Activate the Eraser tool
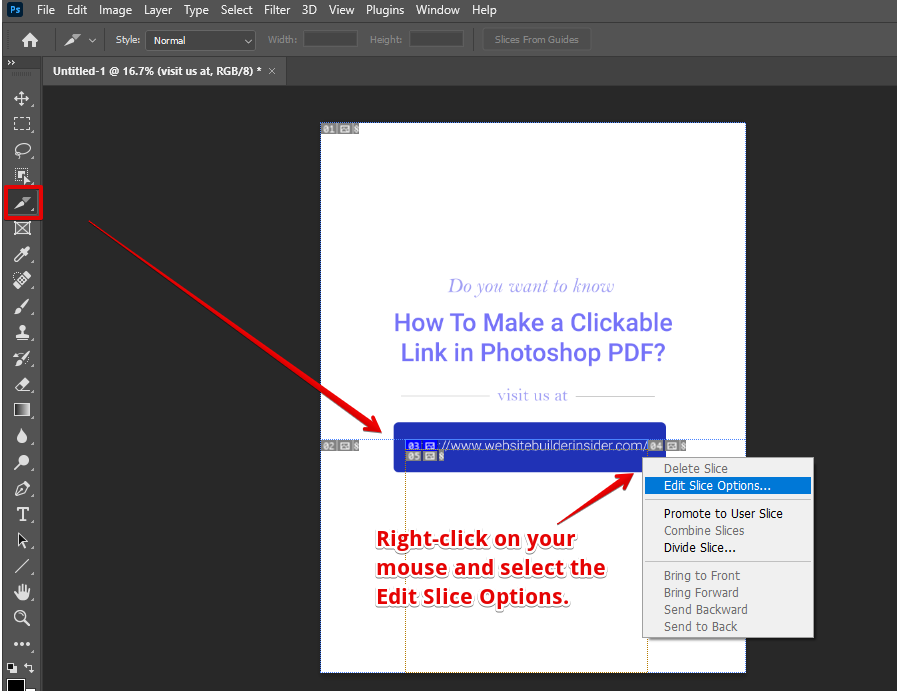The image size is (897, 691). [21, 384]
